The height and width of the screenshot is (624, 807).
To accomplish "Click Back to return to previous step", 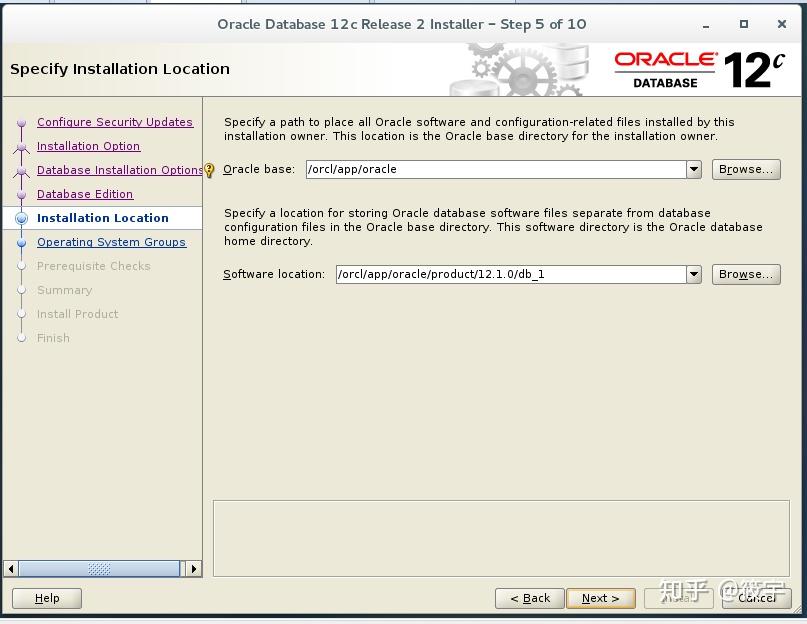I will click(530, 598).
